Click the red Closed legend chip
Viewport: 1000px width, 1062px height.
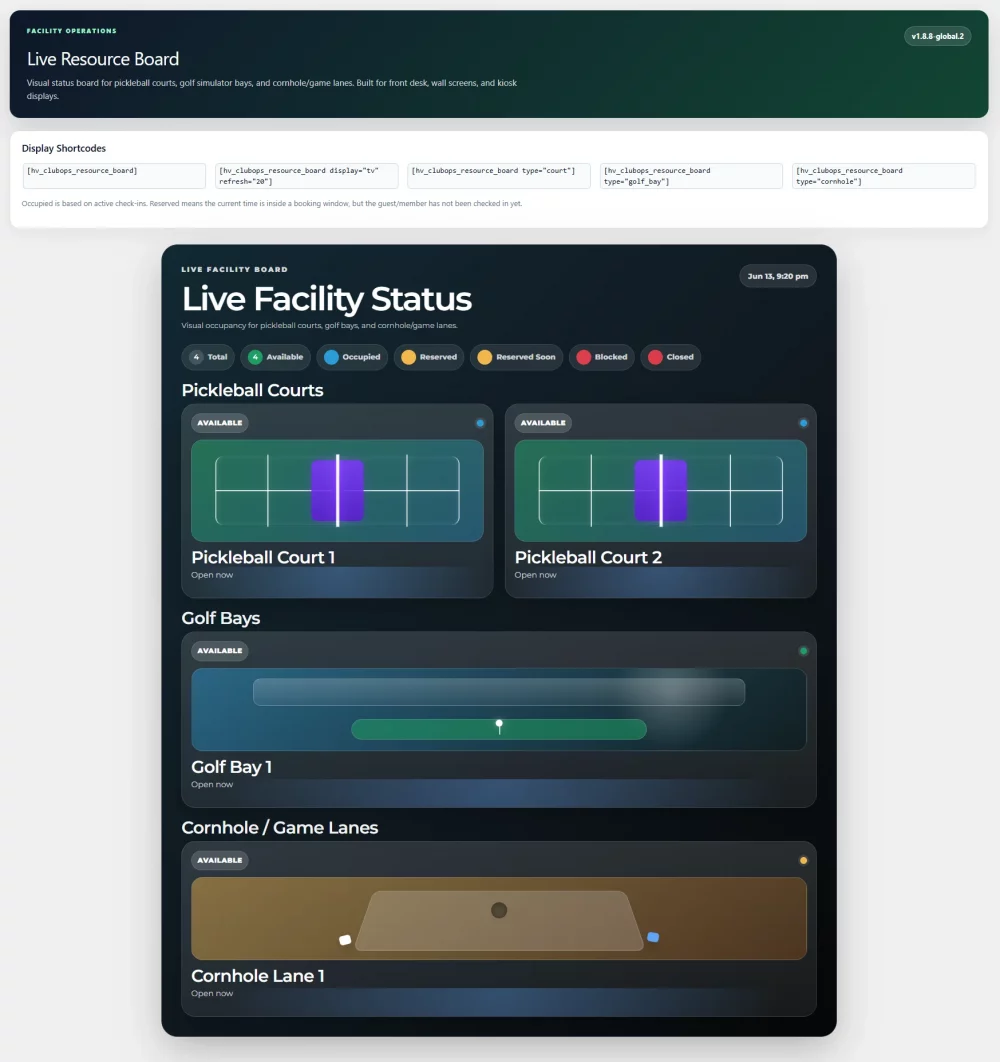tap(671, 357)
